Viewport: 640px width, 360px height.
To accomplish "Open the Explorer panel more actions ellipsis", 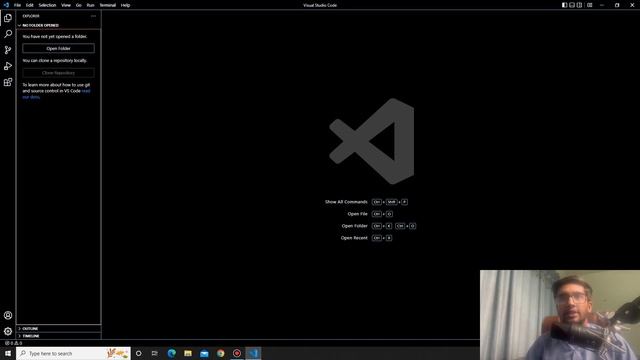I will (93, 16).
